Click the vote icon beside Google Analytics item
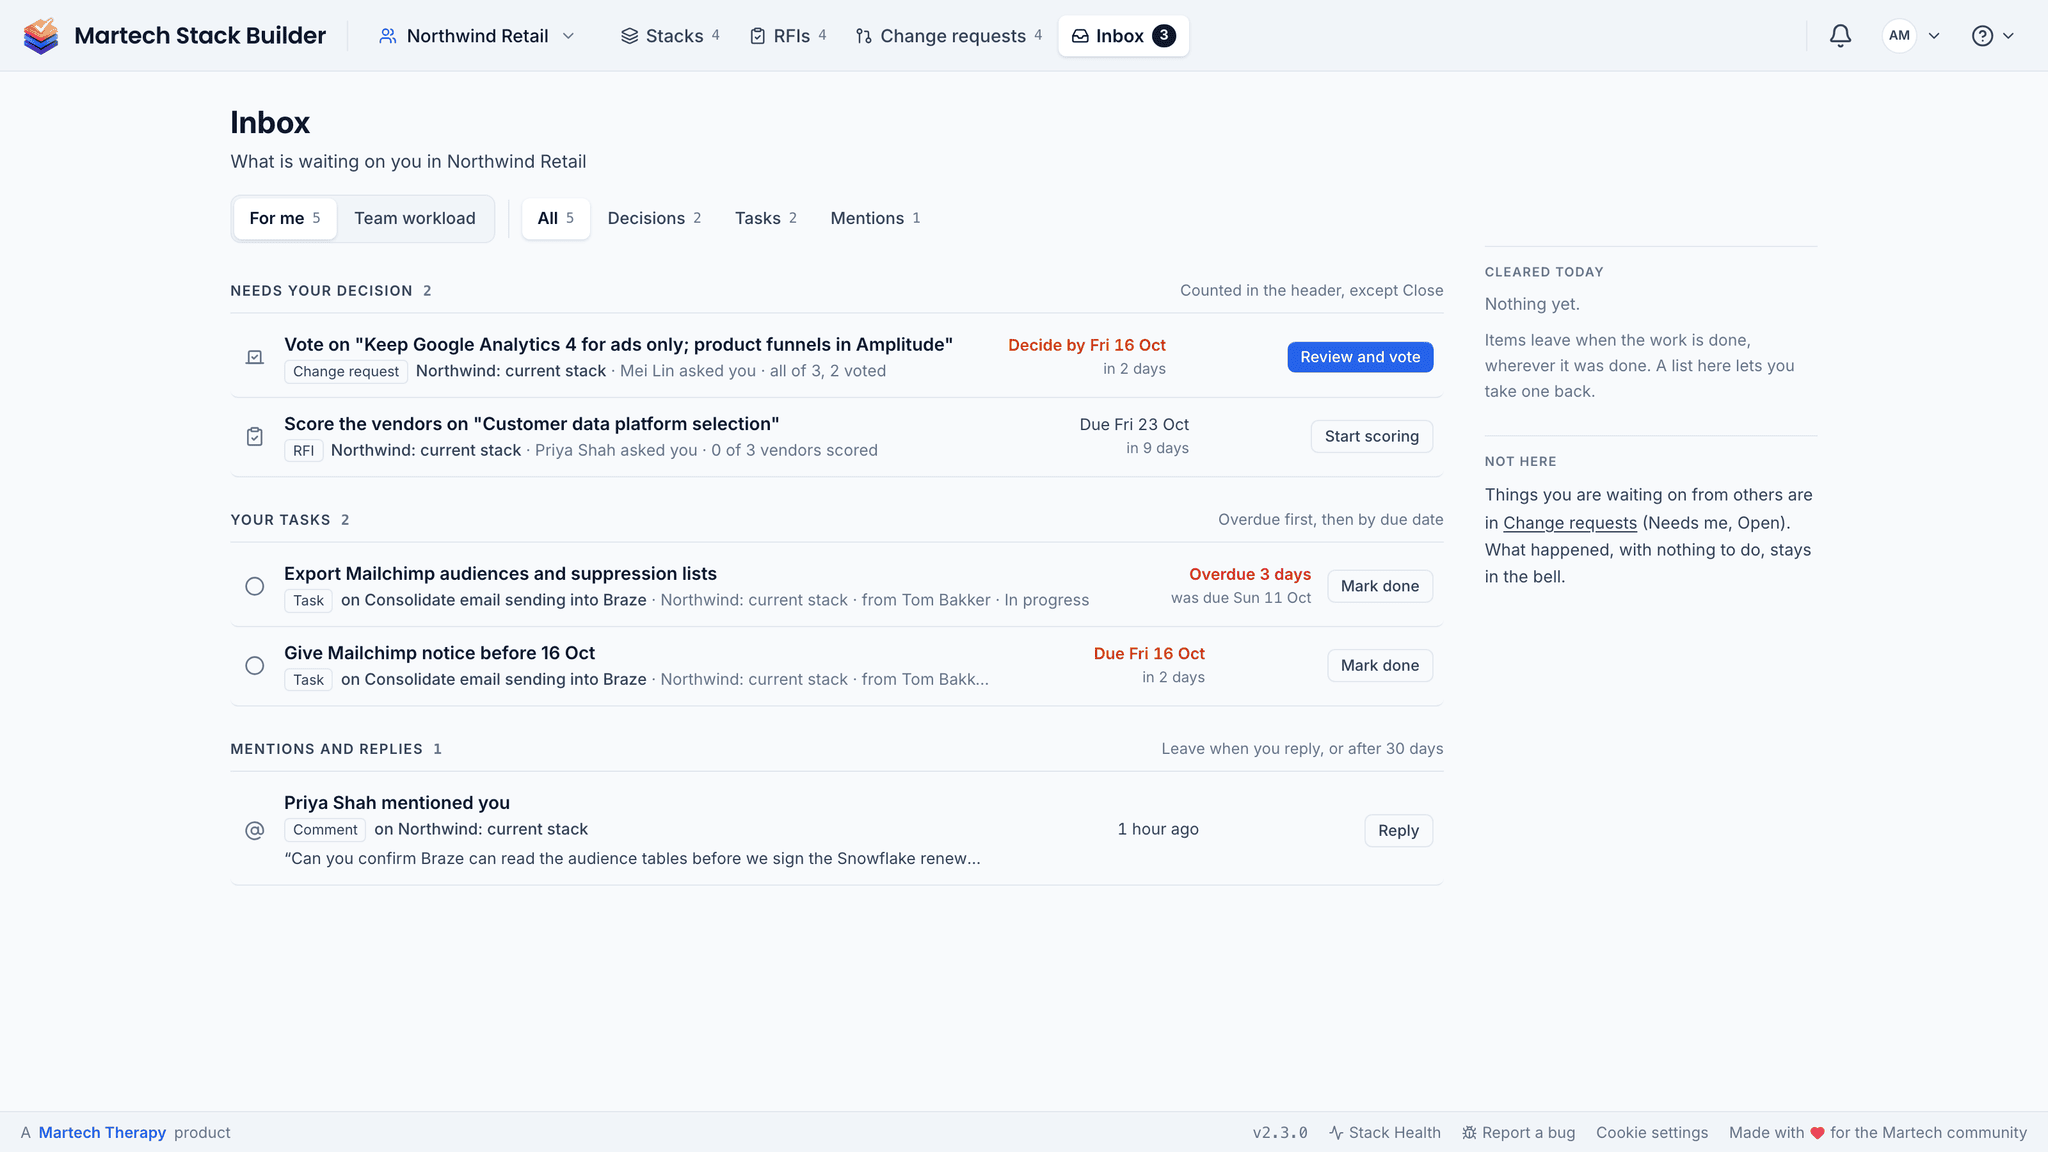The width and height of the screenshot is (2048, 1152). pos(255,357)
